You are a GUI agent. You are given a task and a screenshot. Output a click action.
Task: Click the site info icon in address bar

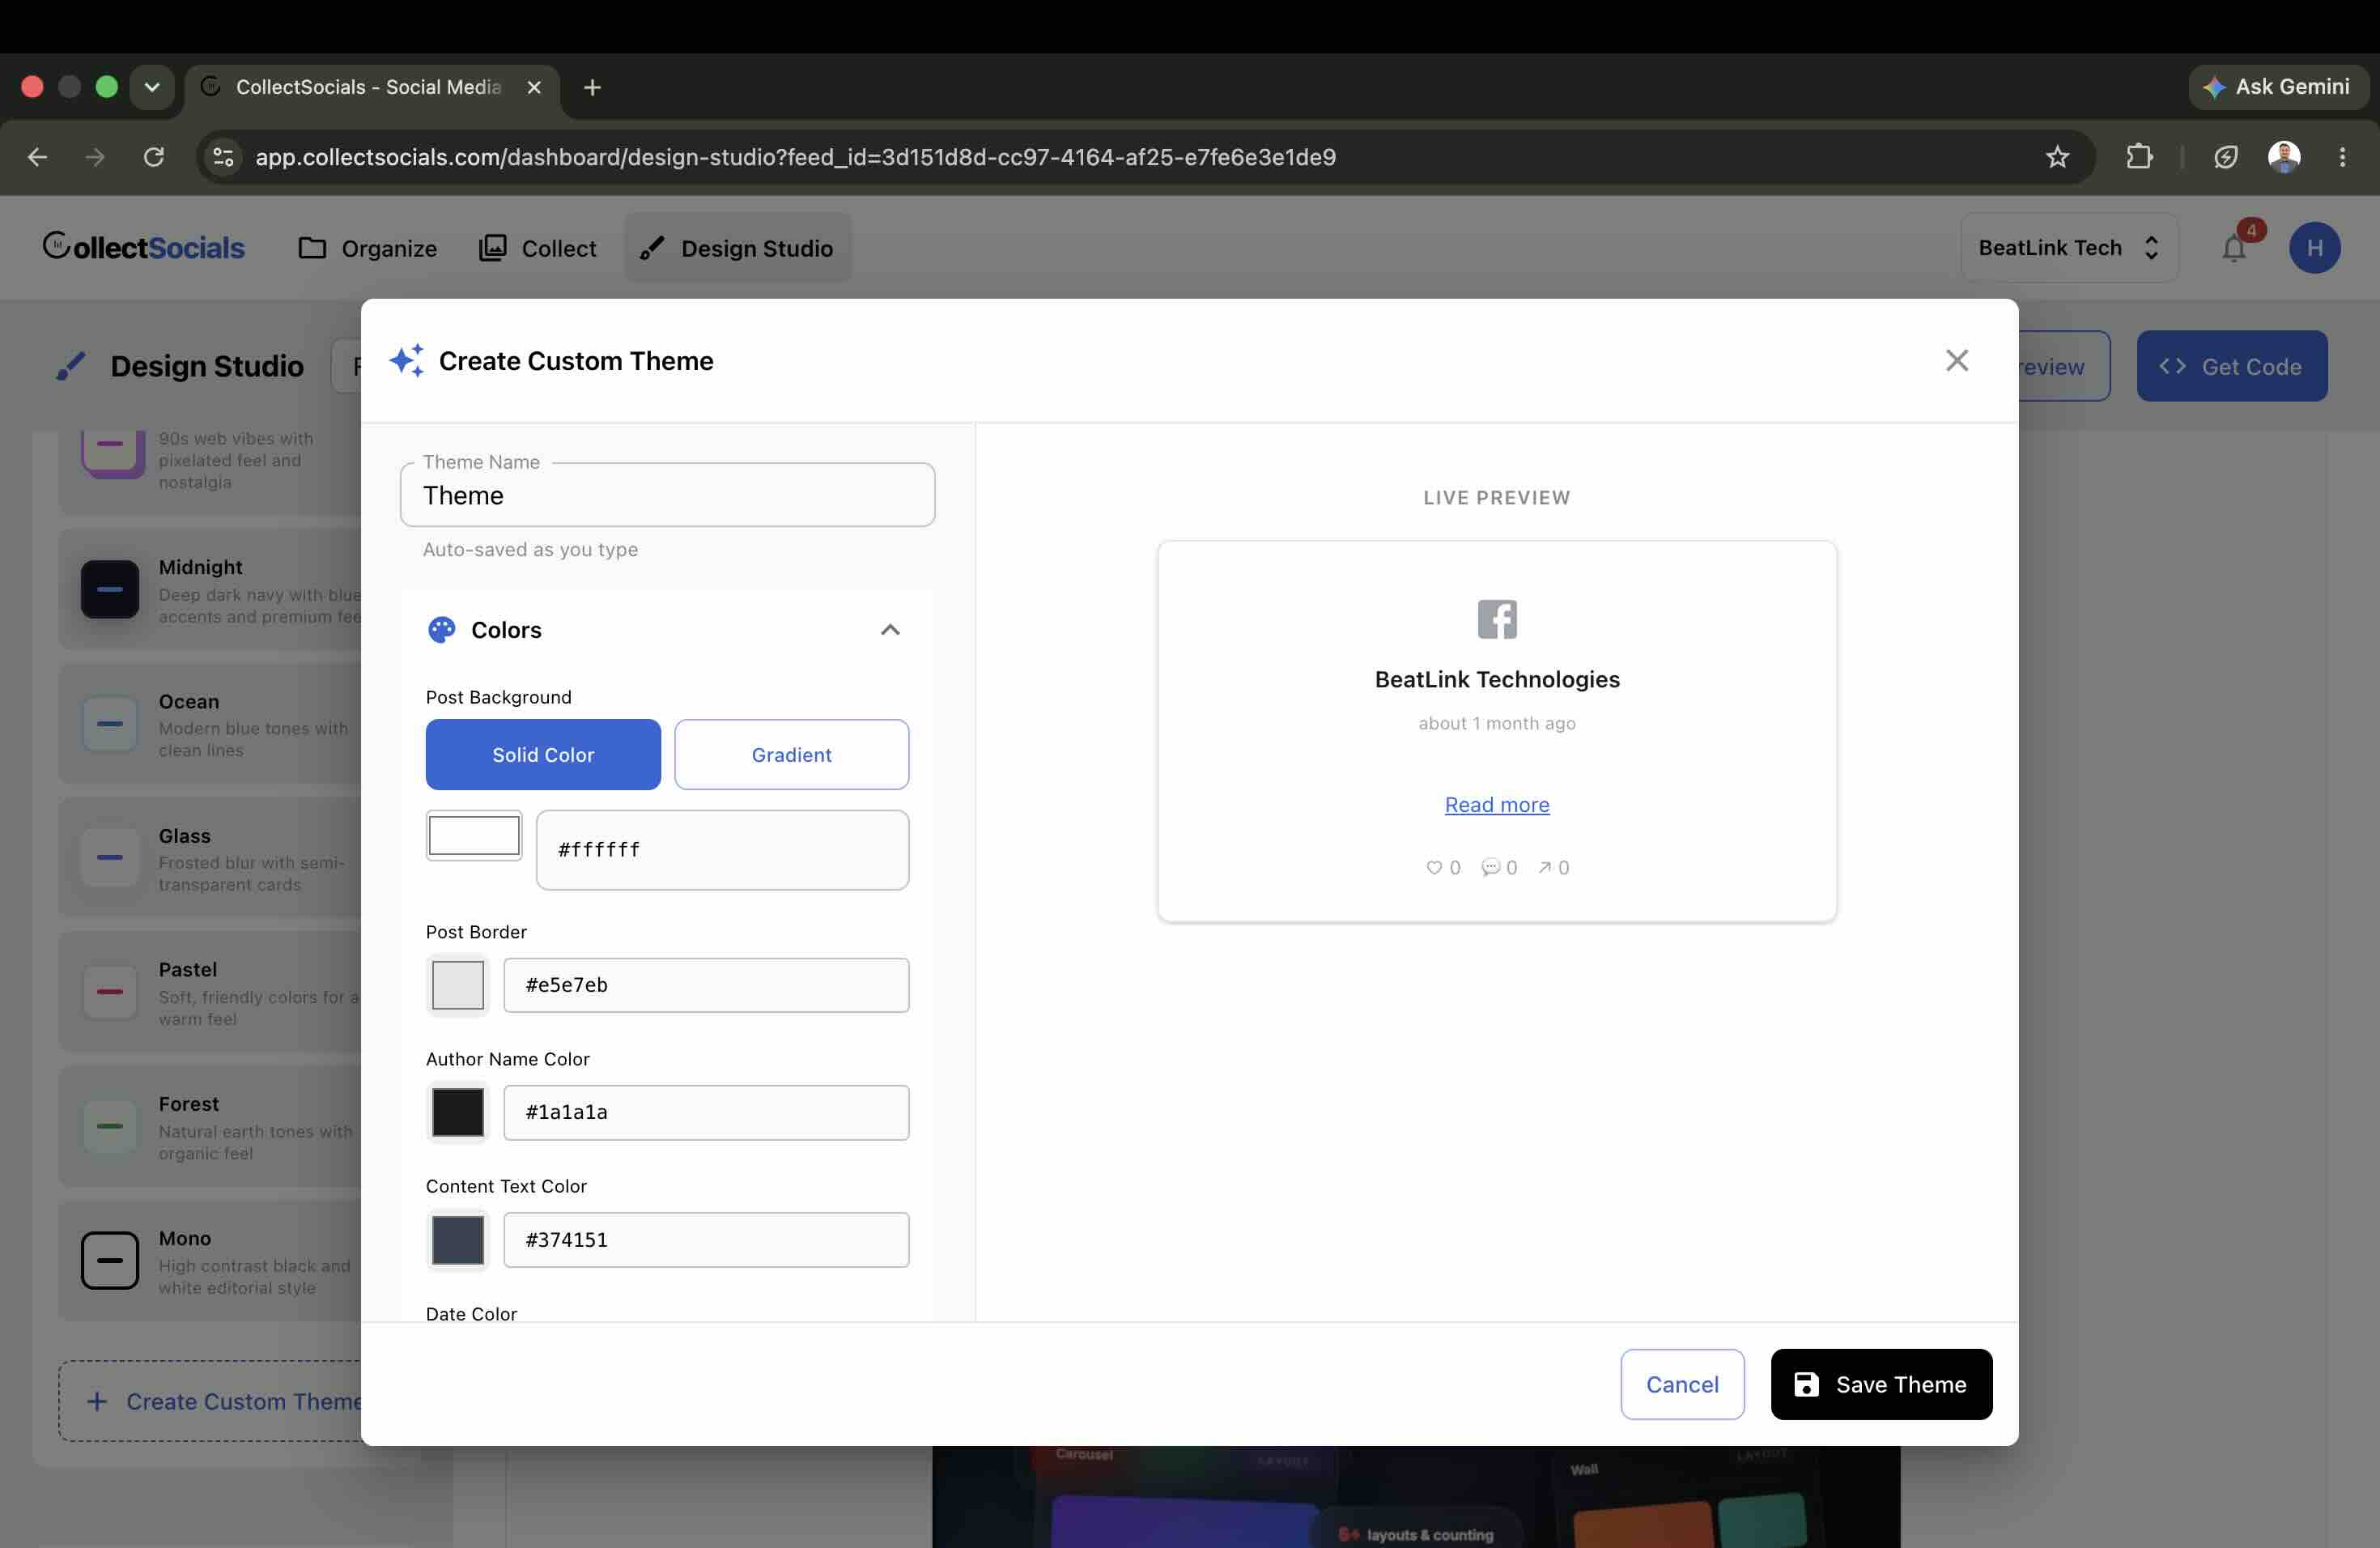pyautogui.click(x=224, y=157)
